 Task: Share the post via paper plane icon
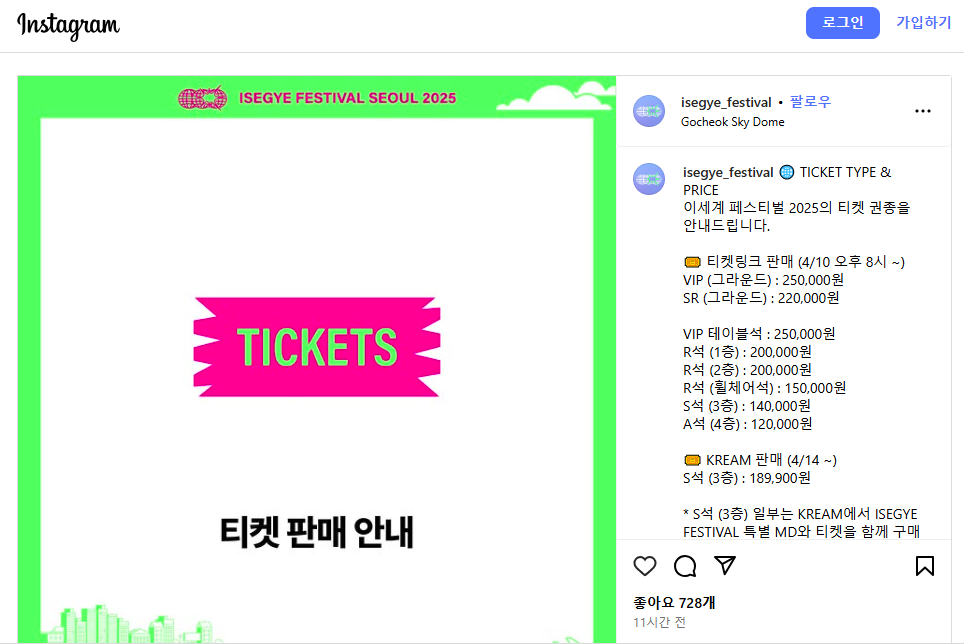[x=725, y=565]
